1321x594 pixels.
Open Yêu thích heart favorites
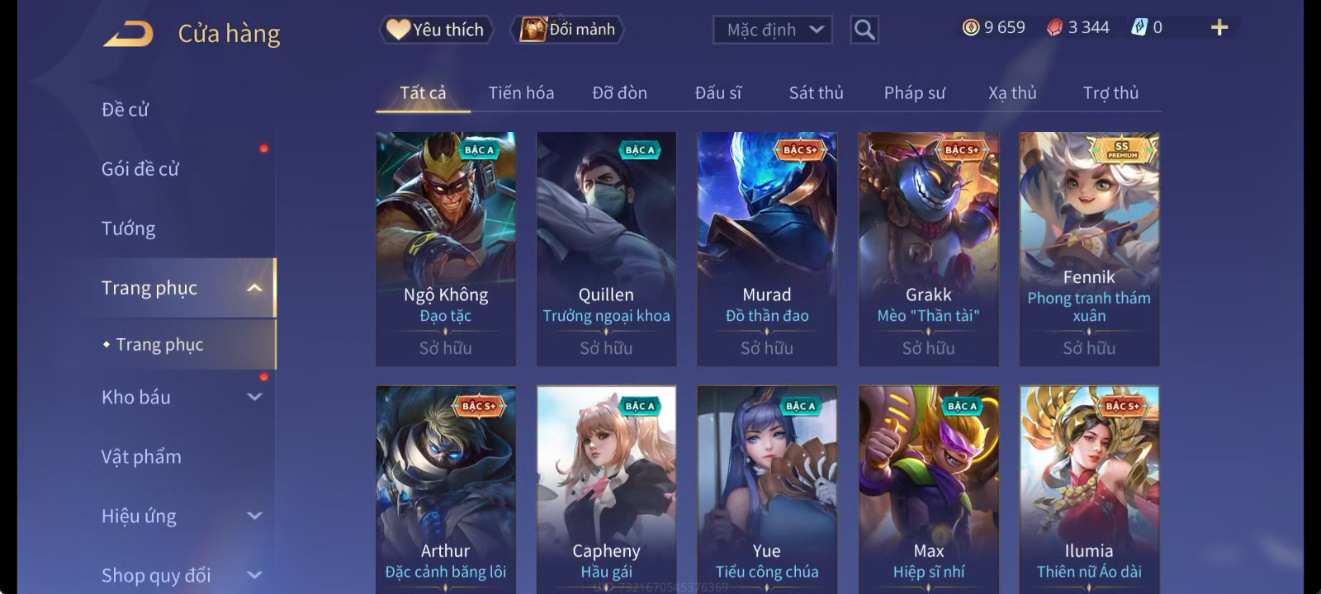[435, 30]
